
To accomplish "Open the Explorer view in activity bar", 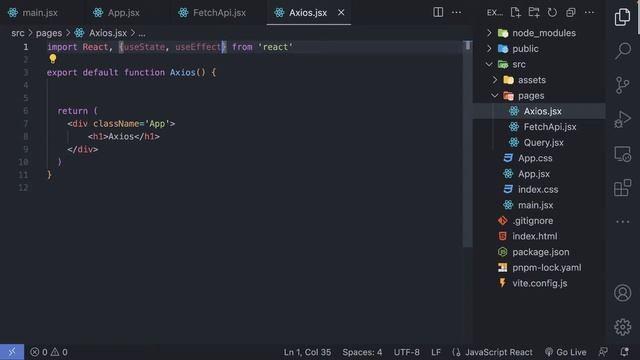I will click(622, 17).
